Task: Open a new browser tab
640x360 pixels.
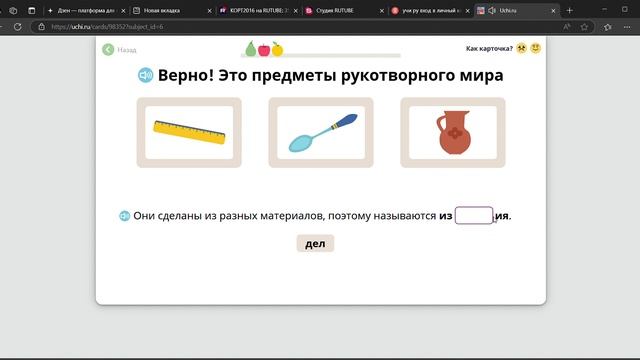Action: [569, 11]
